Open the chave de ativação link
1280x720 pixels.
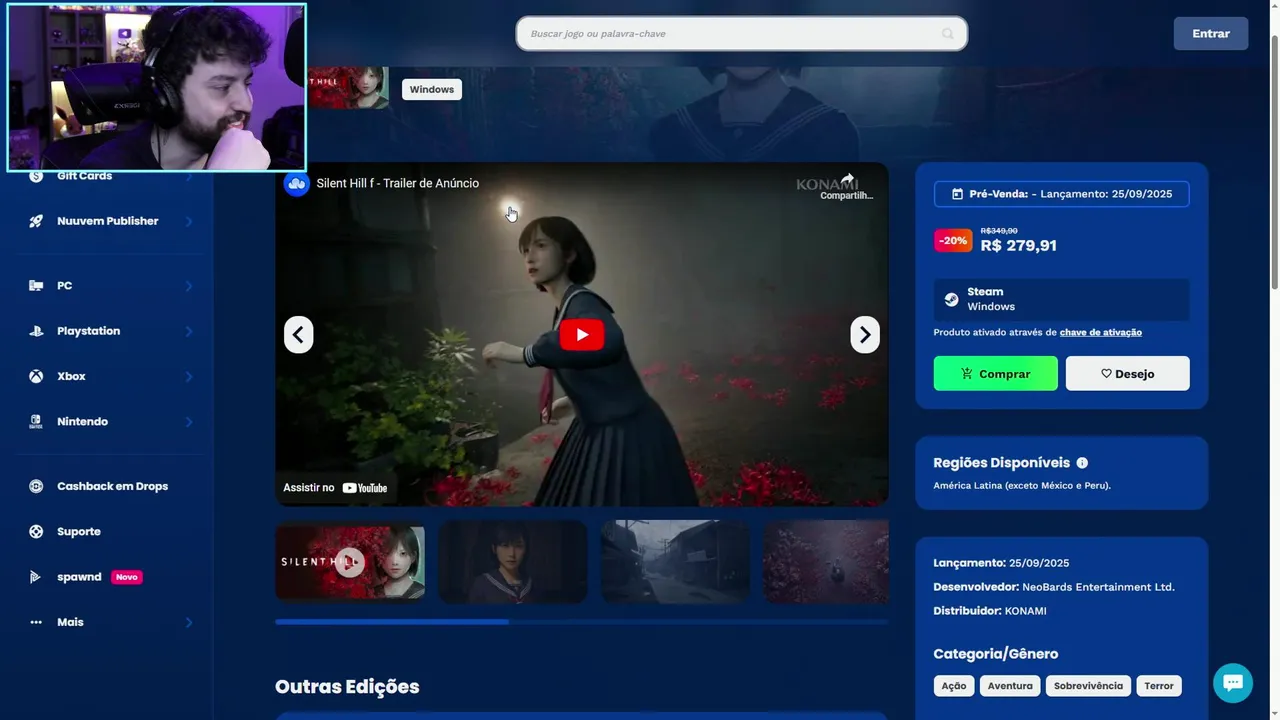1101,332
